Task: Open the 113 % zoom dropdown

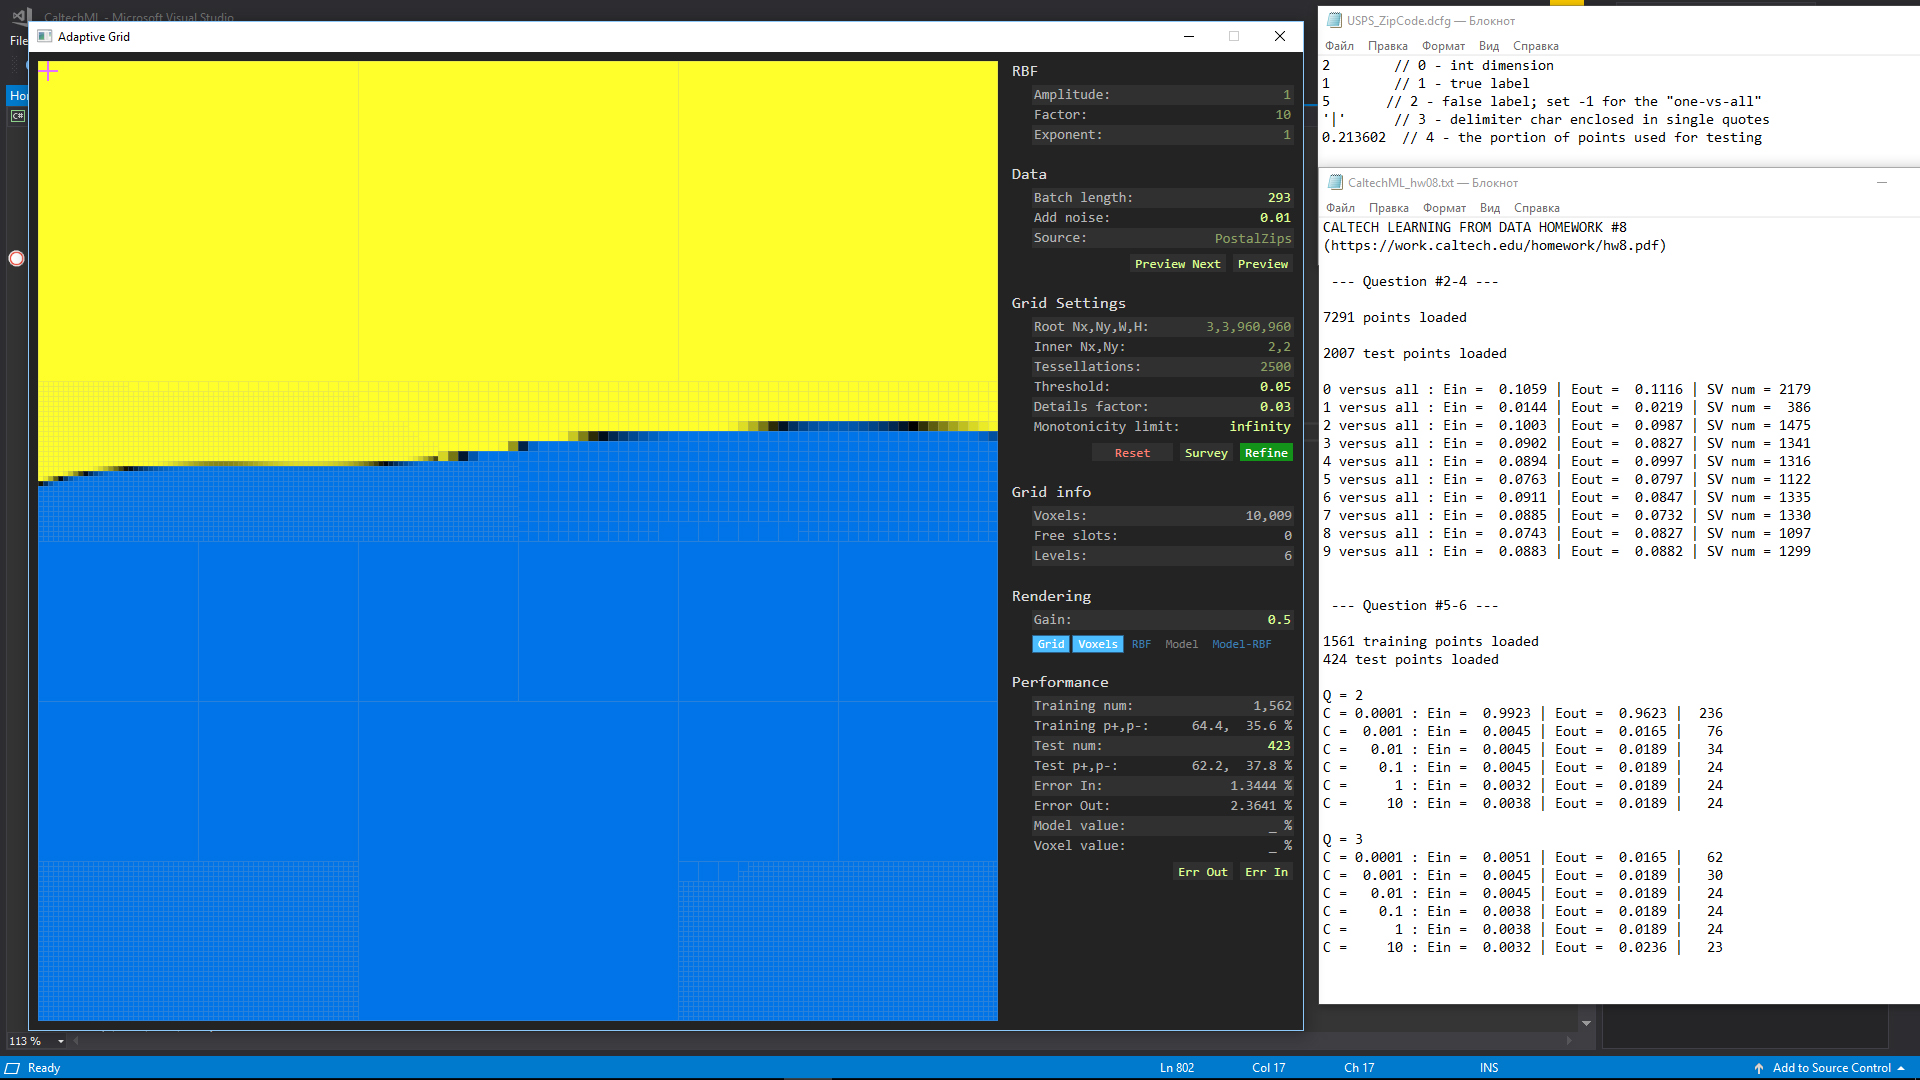Action: click(61, 1041)
